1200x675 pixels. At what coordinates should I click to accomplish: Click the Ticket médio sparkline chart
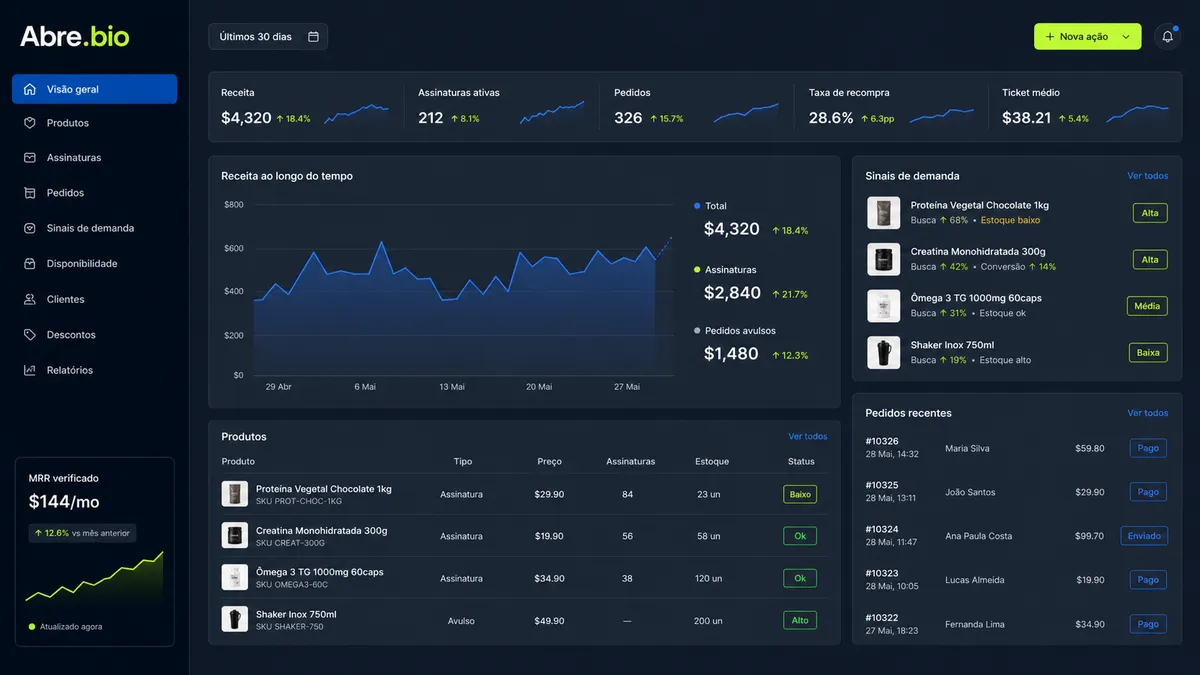pos(1137,113)
